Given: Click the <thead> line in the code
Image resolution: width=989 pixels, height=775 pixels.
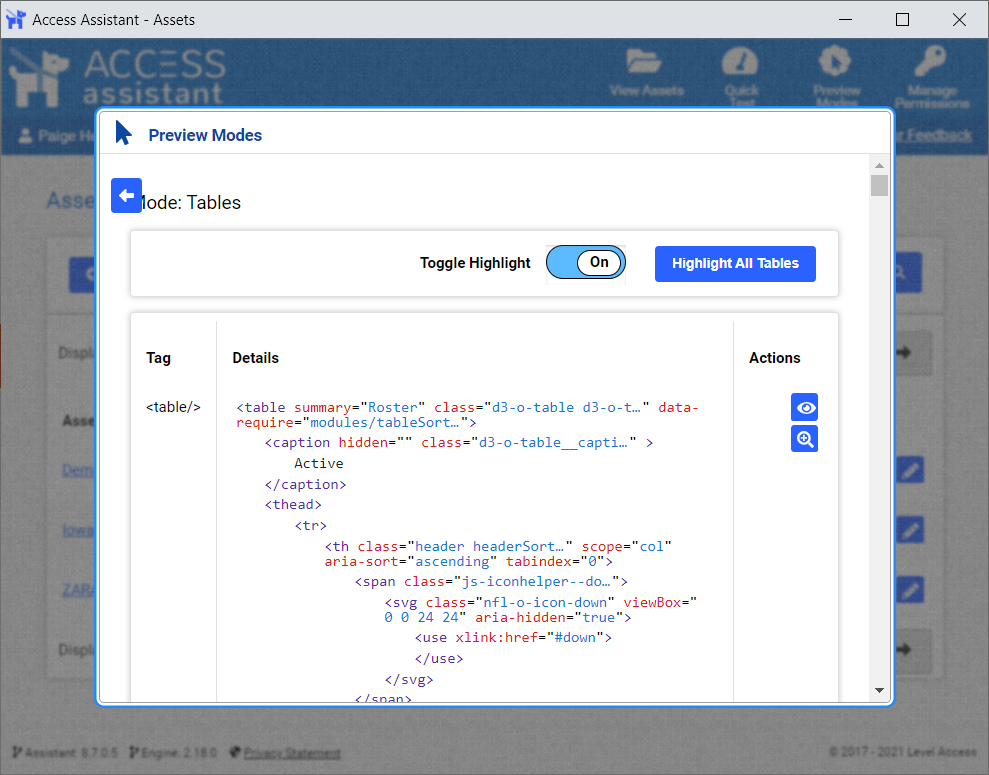Looking at the screenshot, I should click(293, 504).
